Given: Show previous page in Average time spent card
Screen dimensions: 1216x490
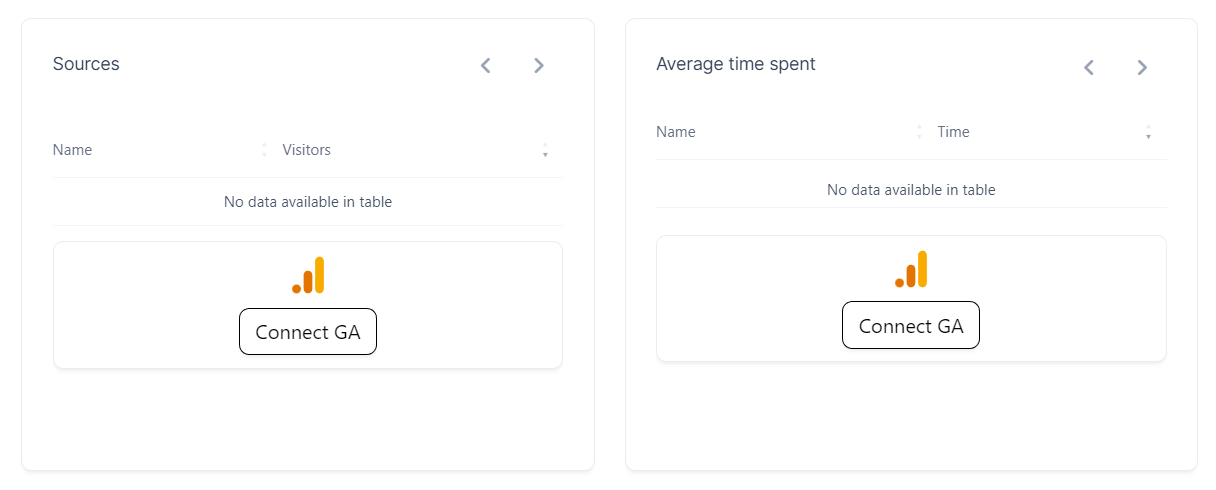Looking at the screenshot, I should [x=1089, y=68].
